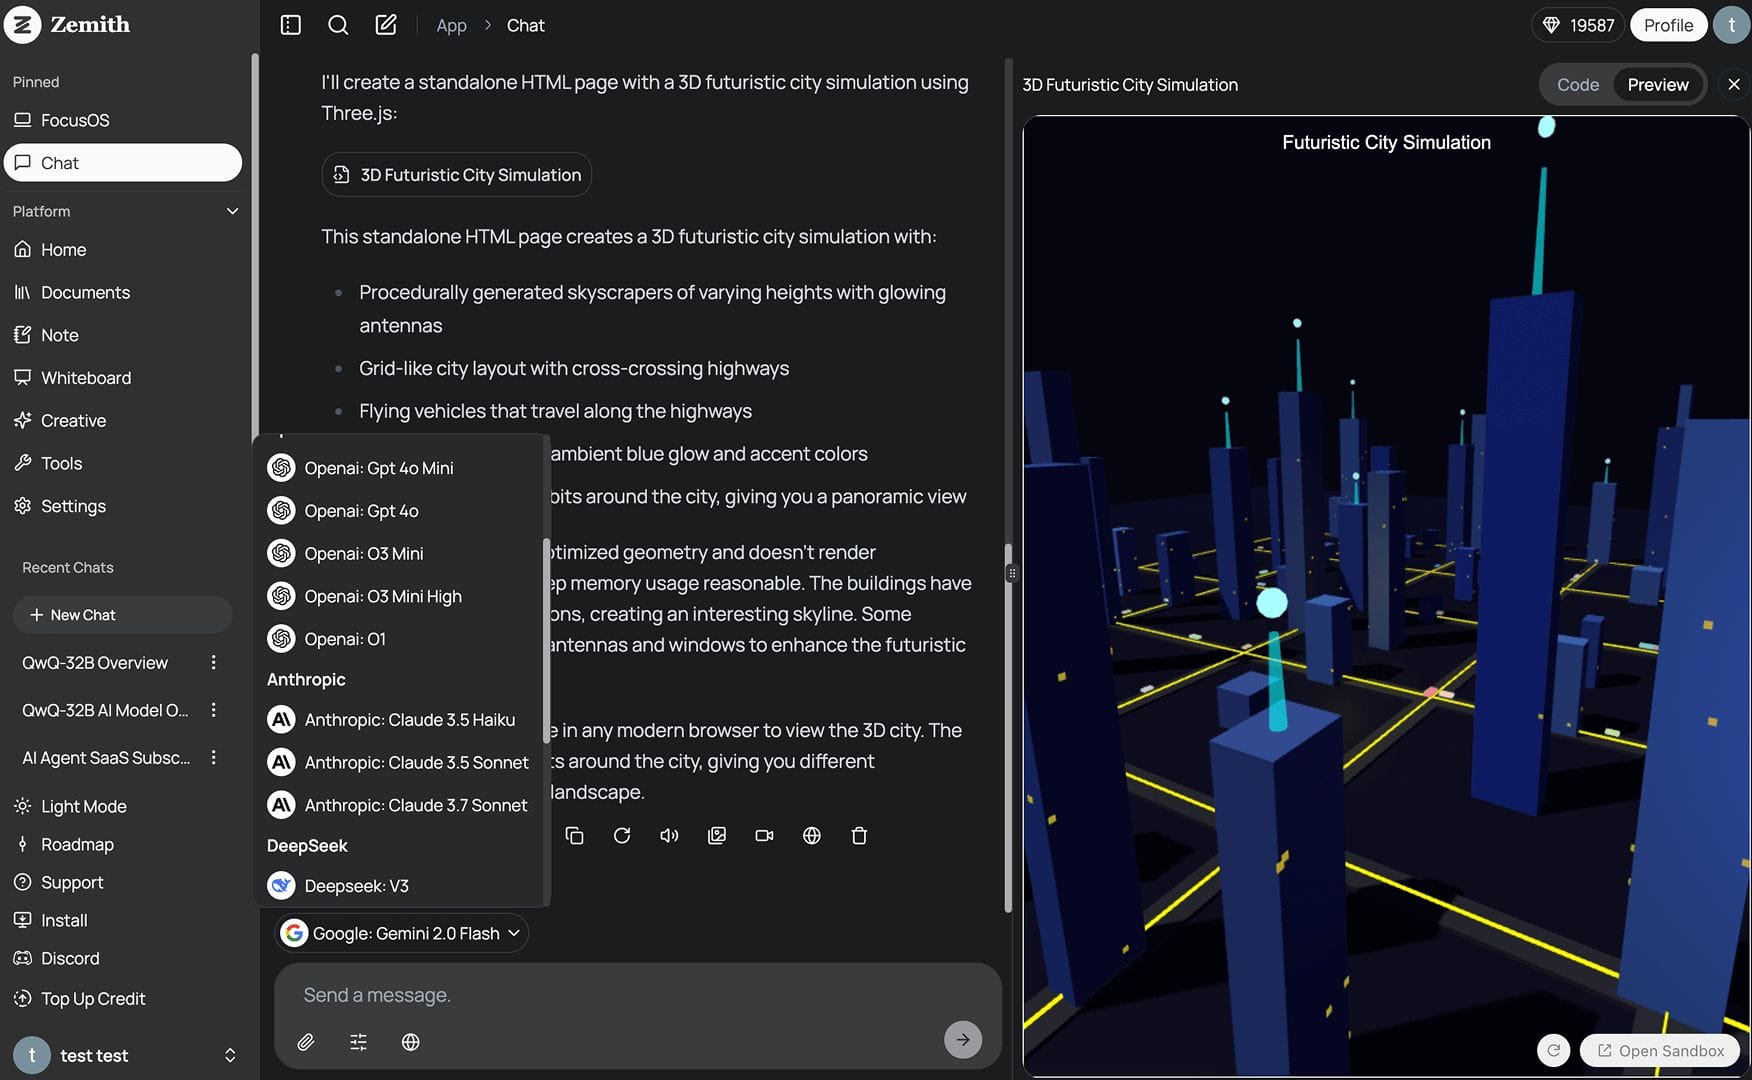Click the Profile button
This screenshot has width=1752, height=1080.
pos(1668,25)
